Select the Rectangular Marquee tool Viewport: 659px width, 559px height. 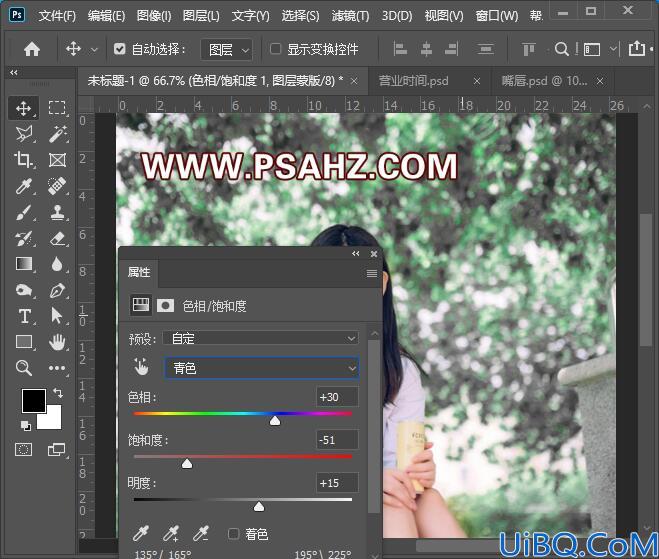tap(57, 108)
